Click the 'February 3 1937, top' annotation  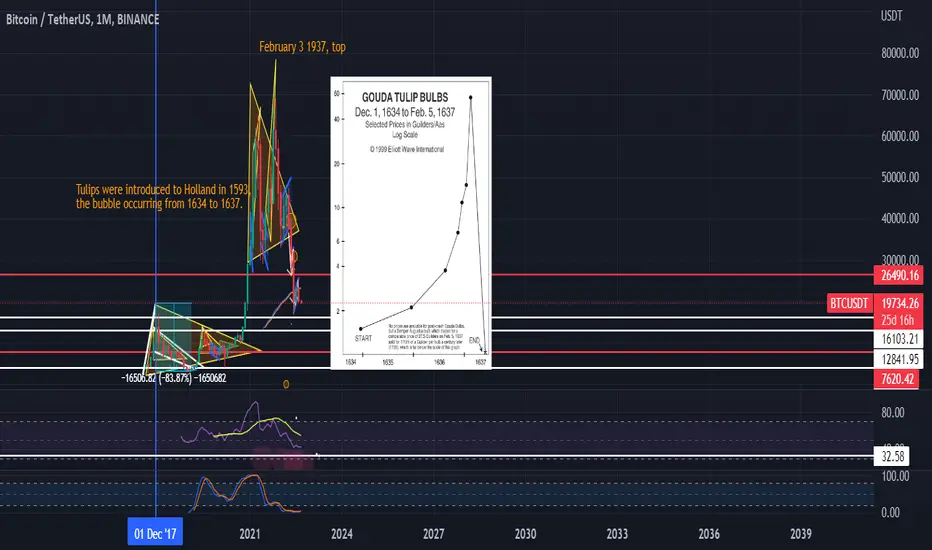302,46
